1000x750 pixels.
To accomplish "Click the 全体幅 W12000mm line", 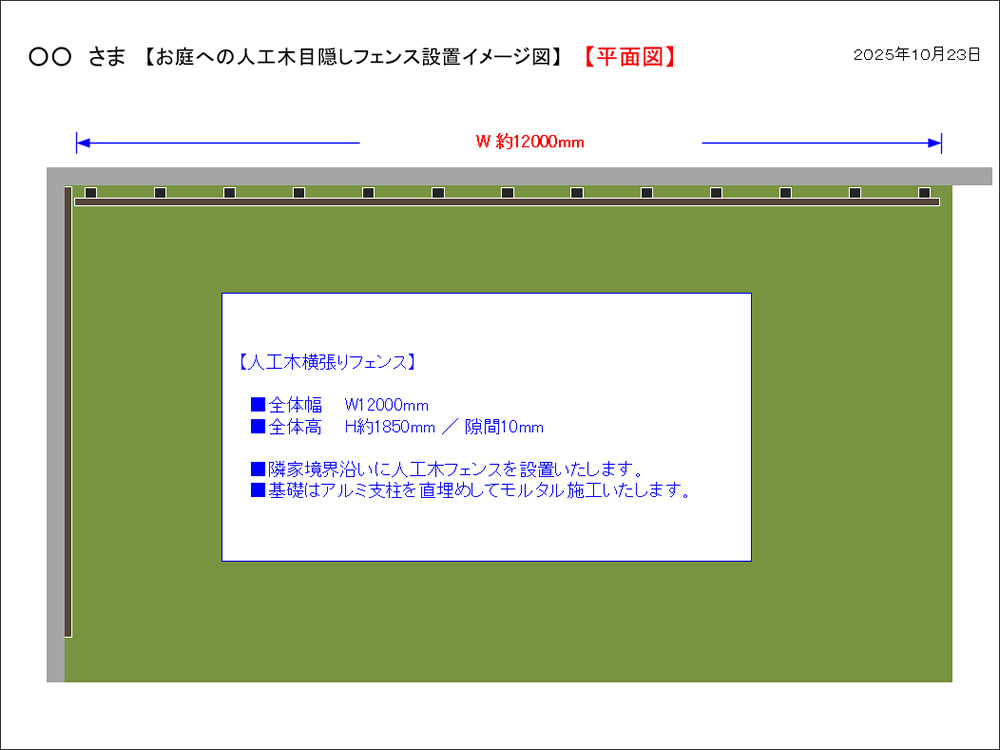I will point(339,405).
